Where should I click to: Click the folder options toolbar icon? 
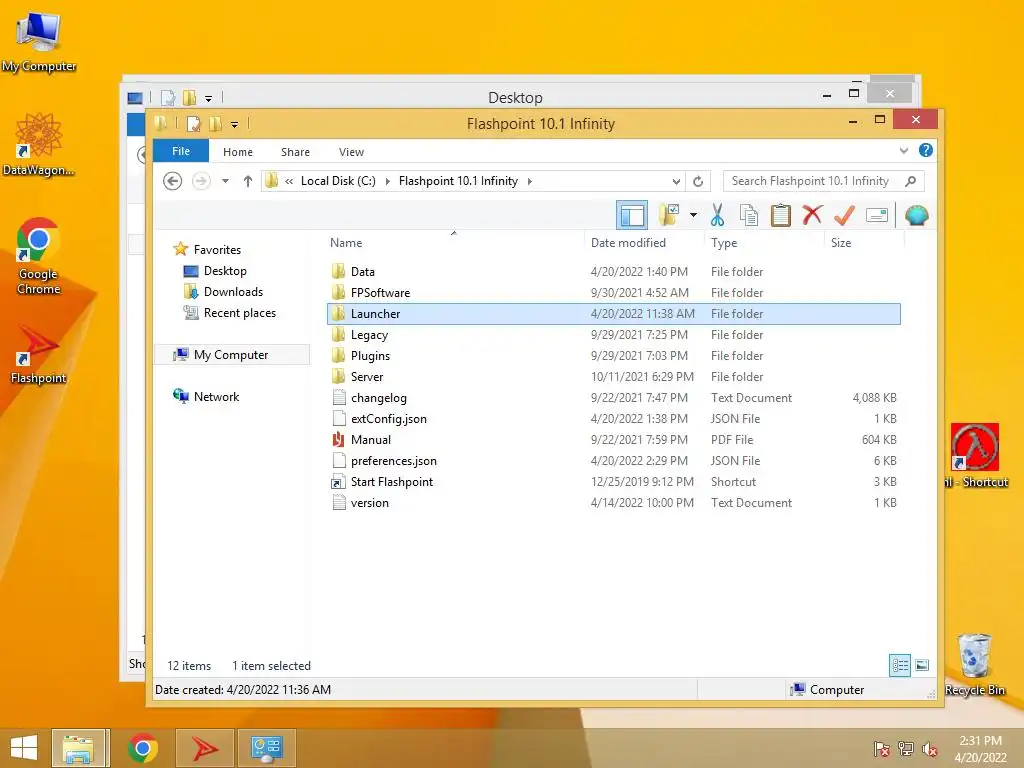coord(669,215)
